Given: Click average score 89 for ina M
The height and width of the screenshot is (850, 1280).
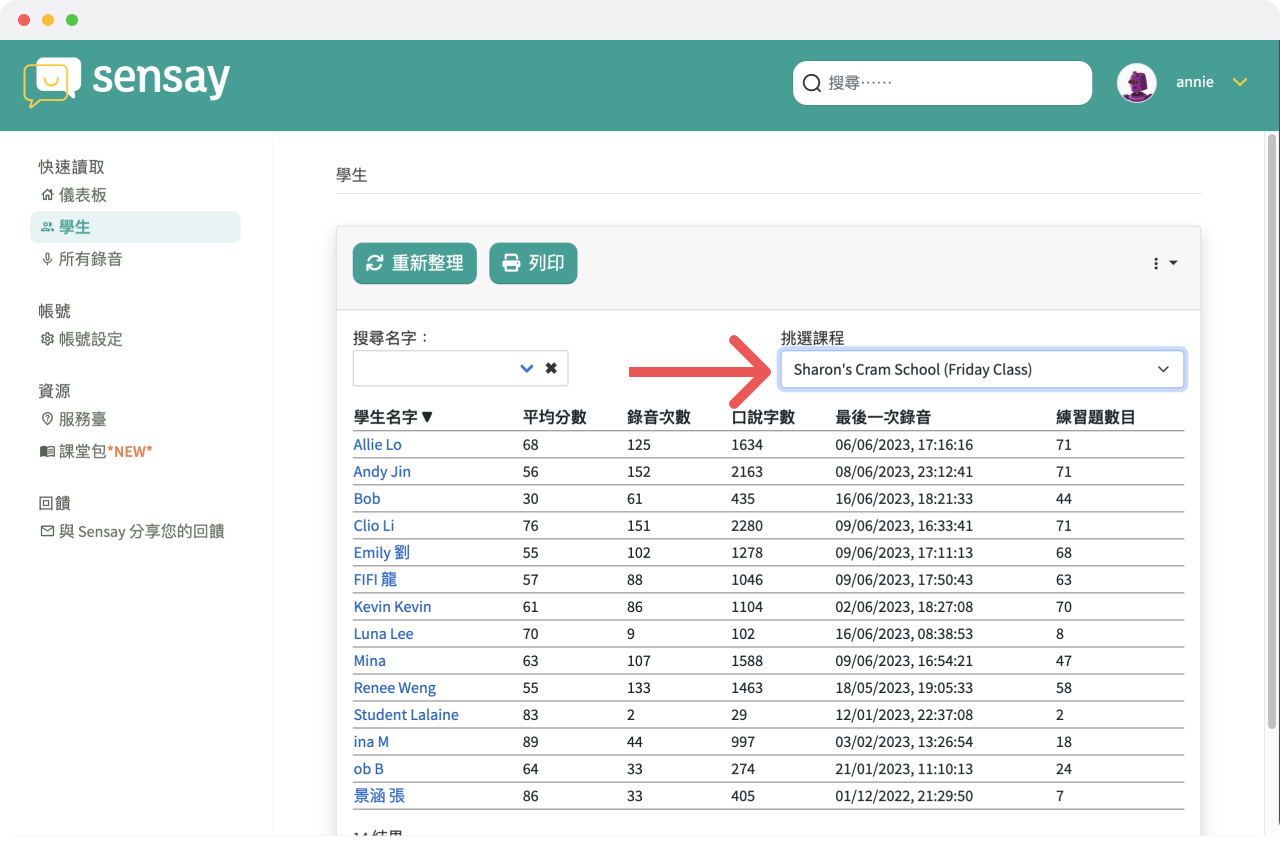Looking at the screenshot, I should tap(531, 741).
